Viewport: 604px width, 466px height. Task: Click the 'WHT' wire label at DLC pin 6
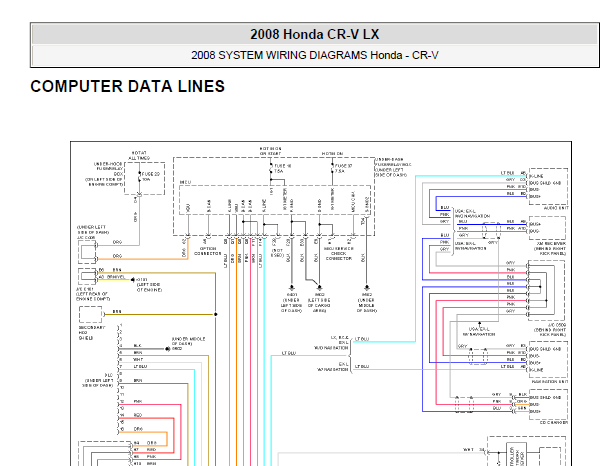(x=138, y=359)
